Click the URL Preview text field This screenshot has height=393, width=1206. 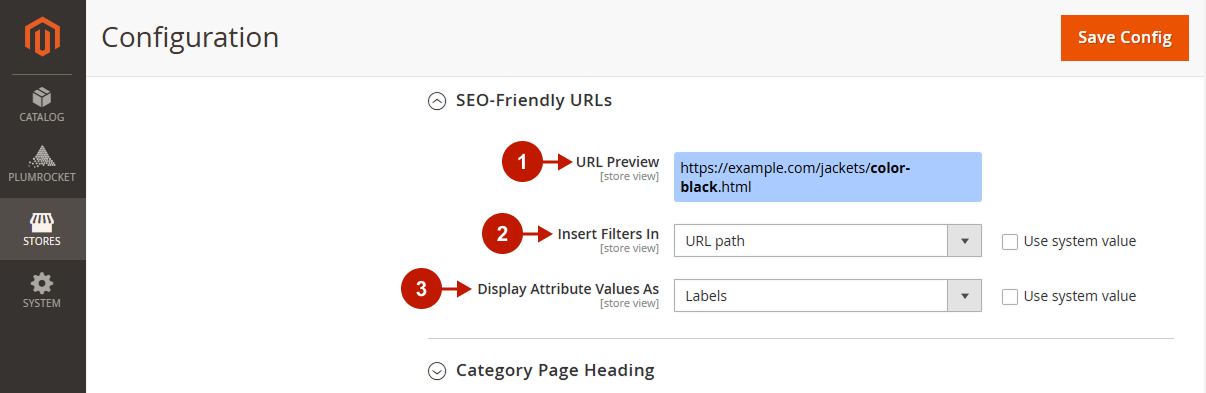point(827,177)
